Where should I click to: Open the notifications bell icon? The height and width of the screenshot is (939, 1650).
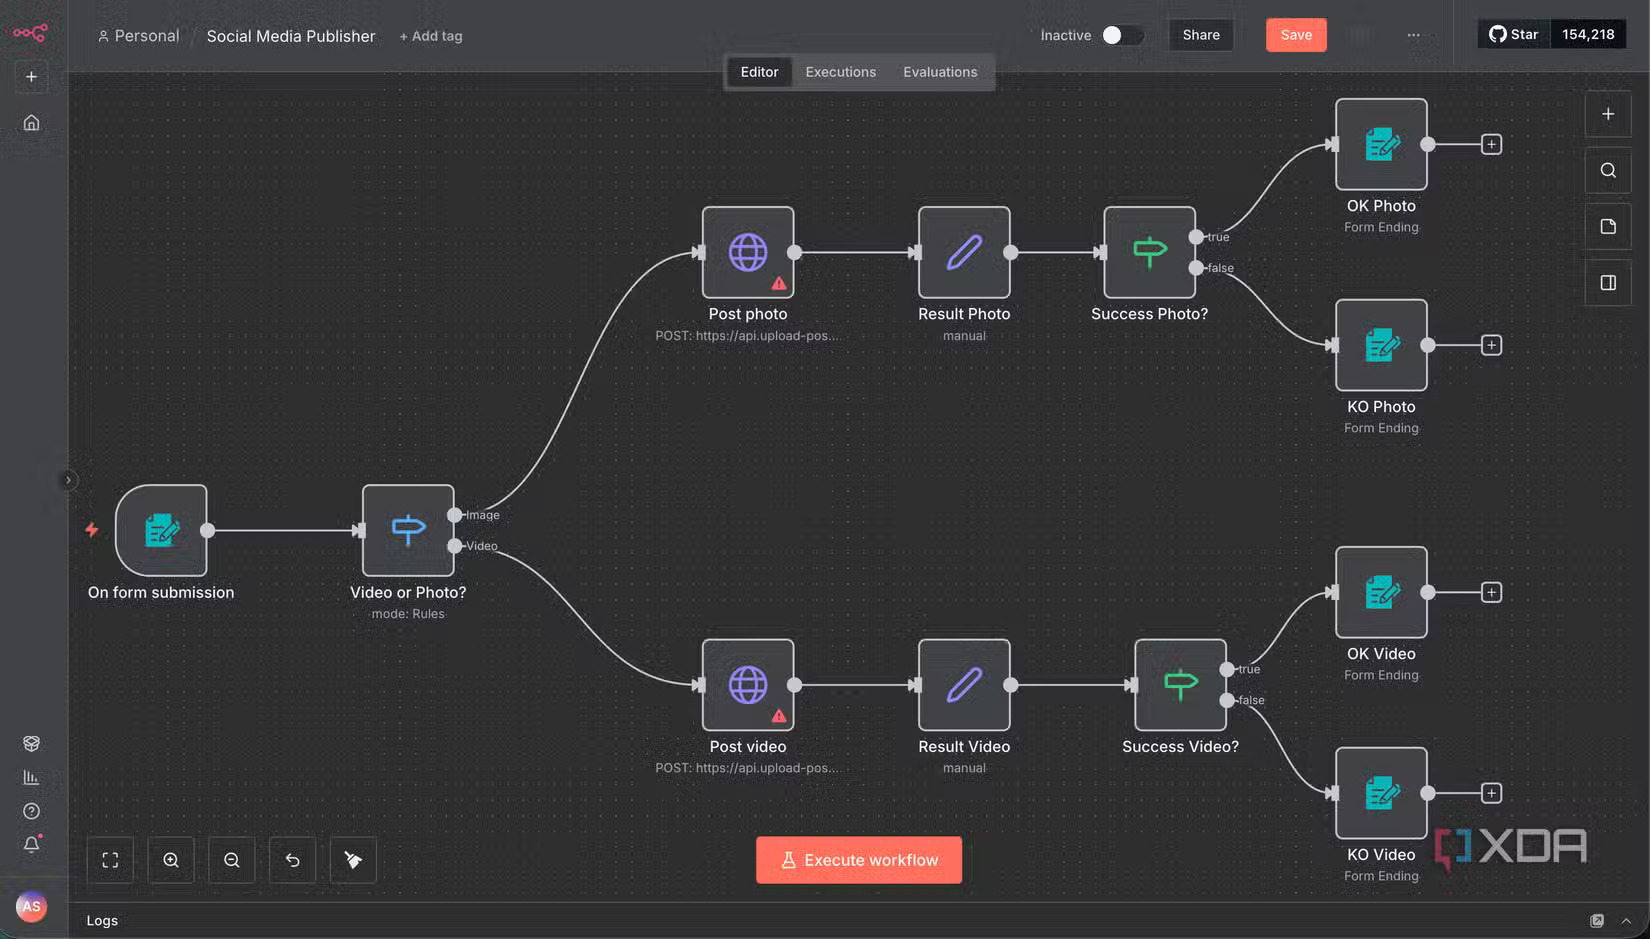coord(31,845)
